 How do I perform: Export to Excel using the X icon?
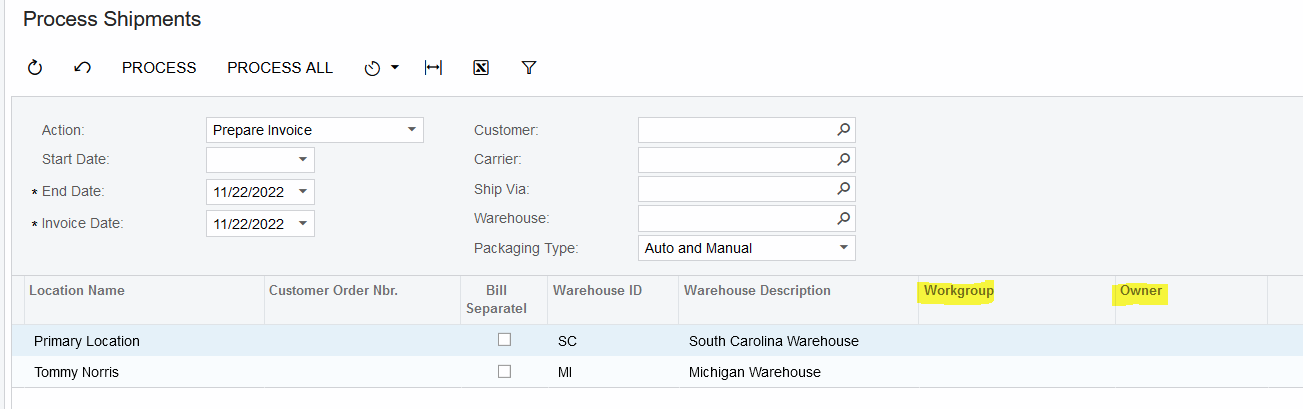click(x=481, y=68)
